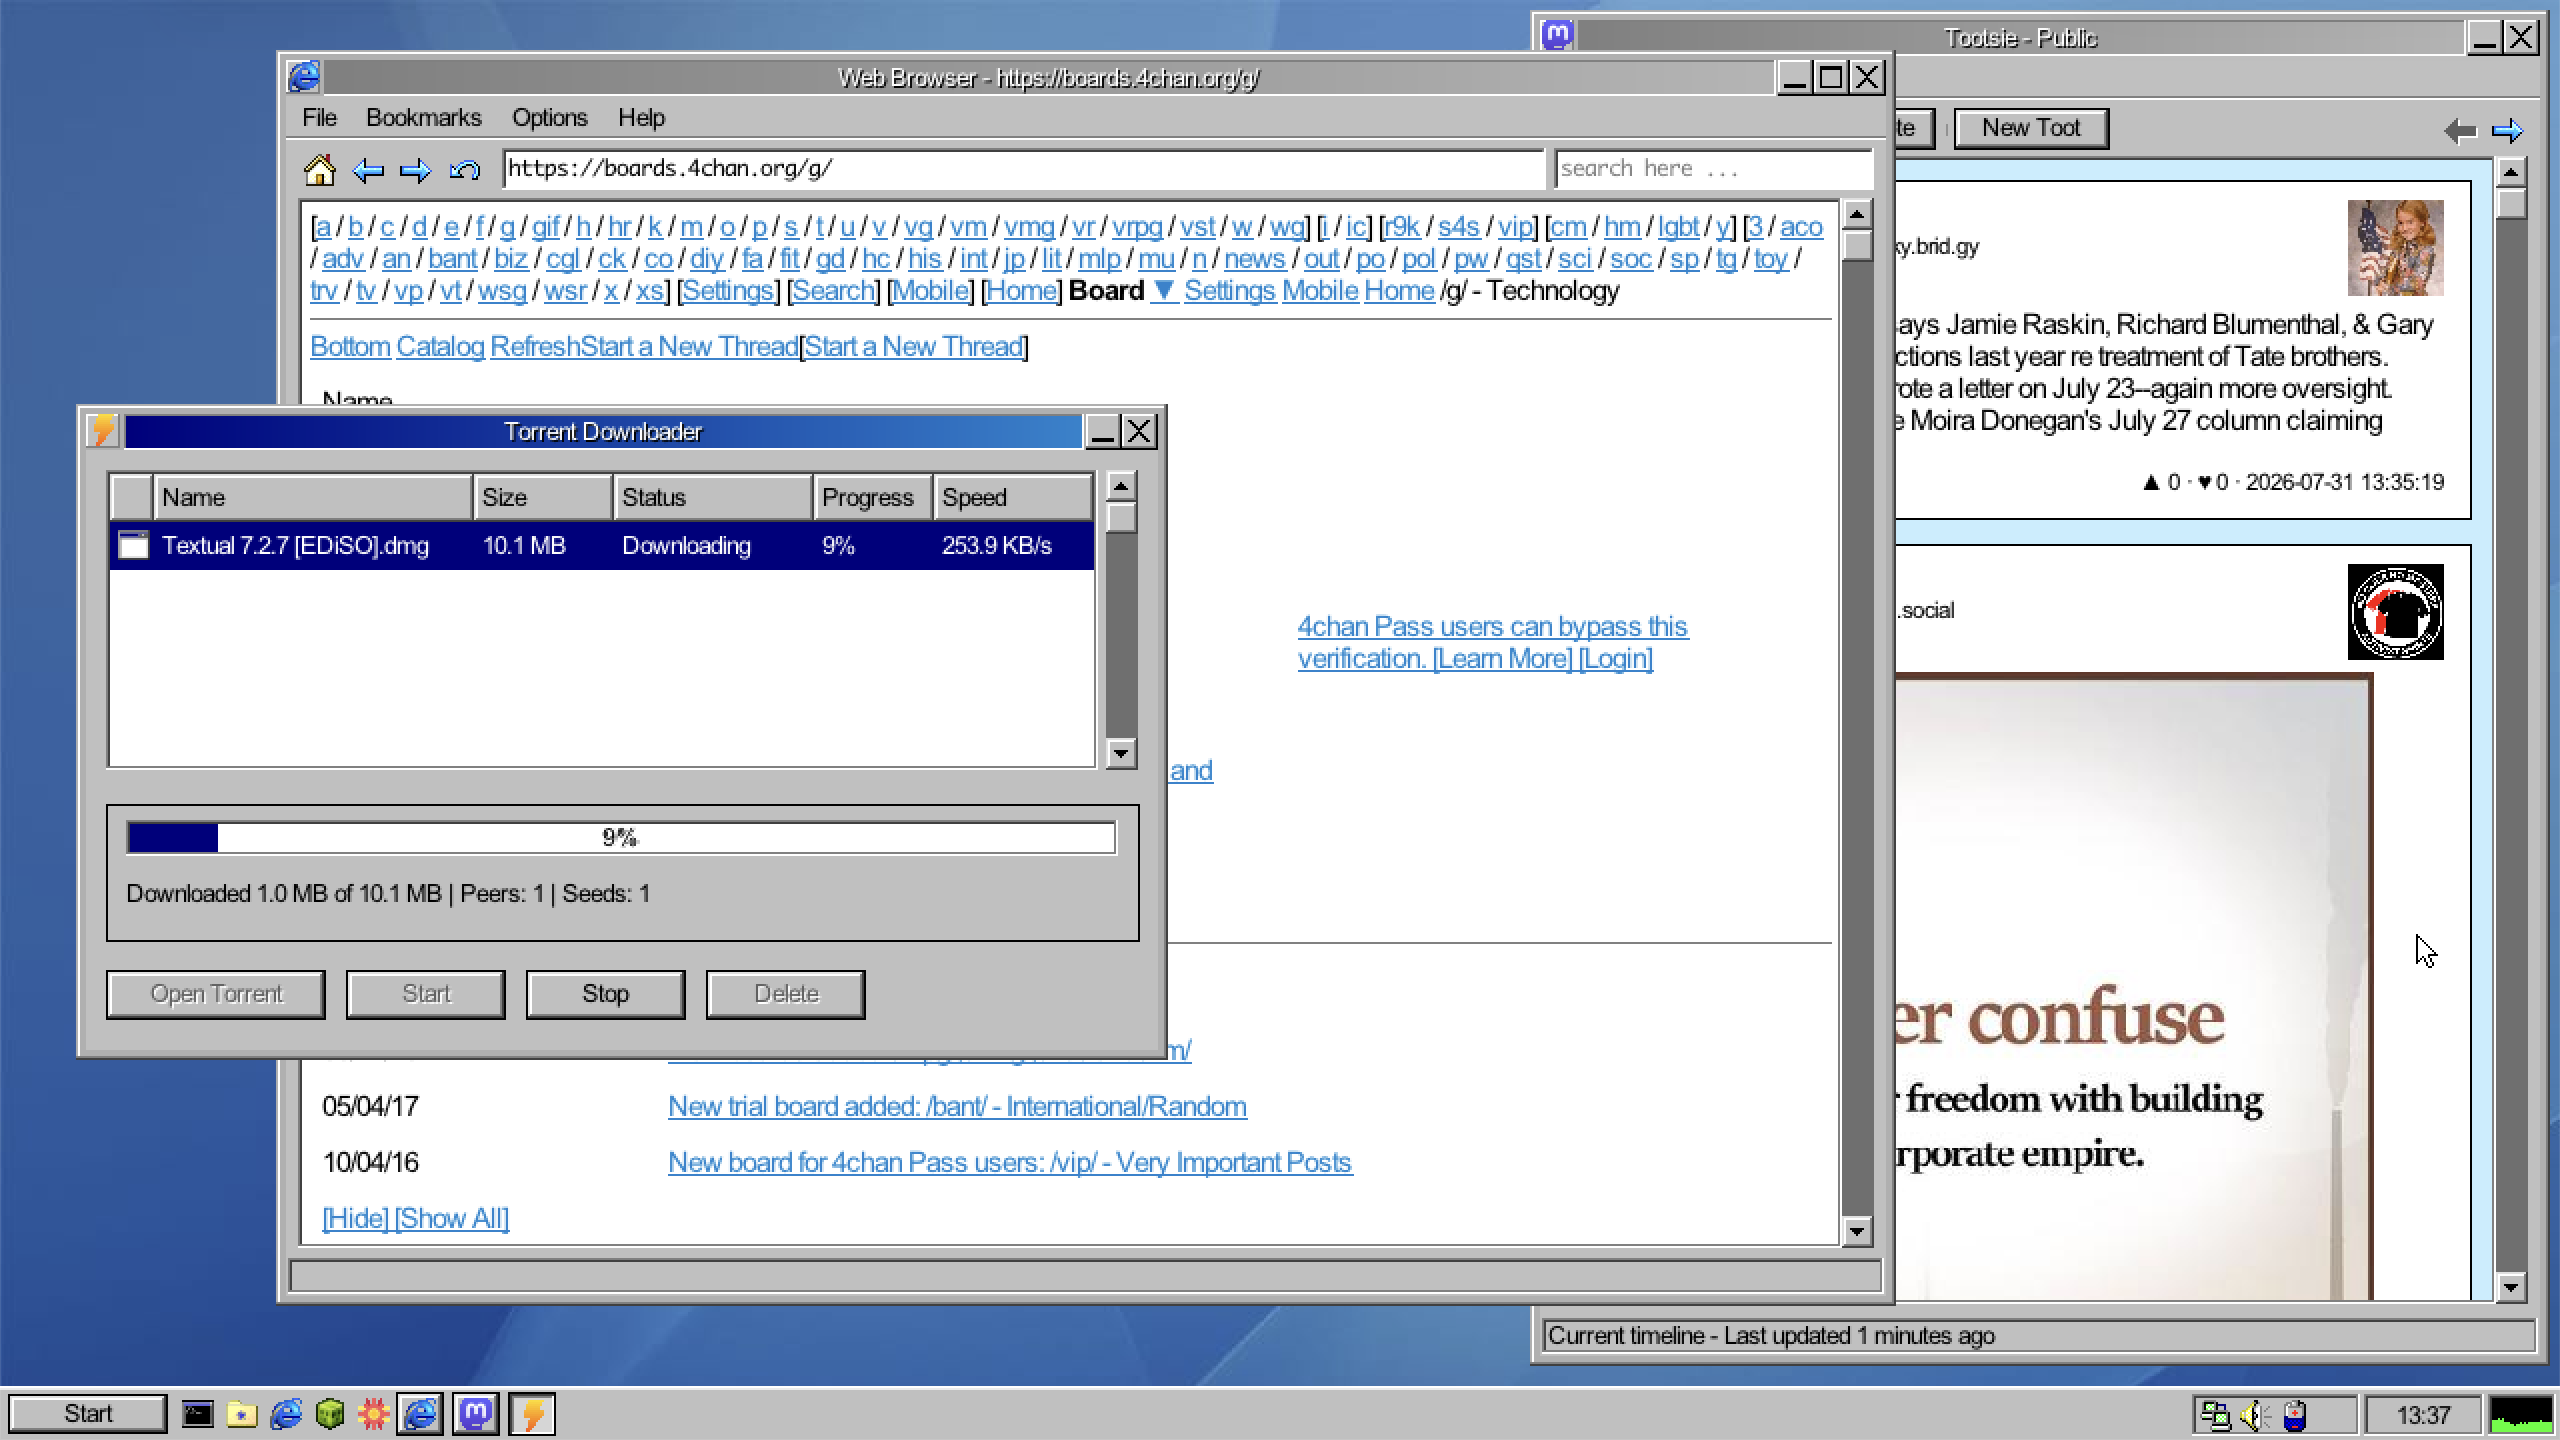Open the black circular avatar on the second toot

[2395, 612]
